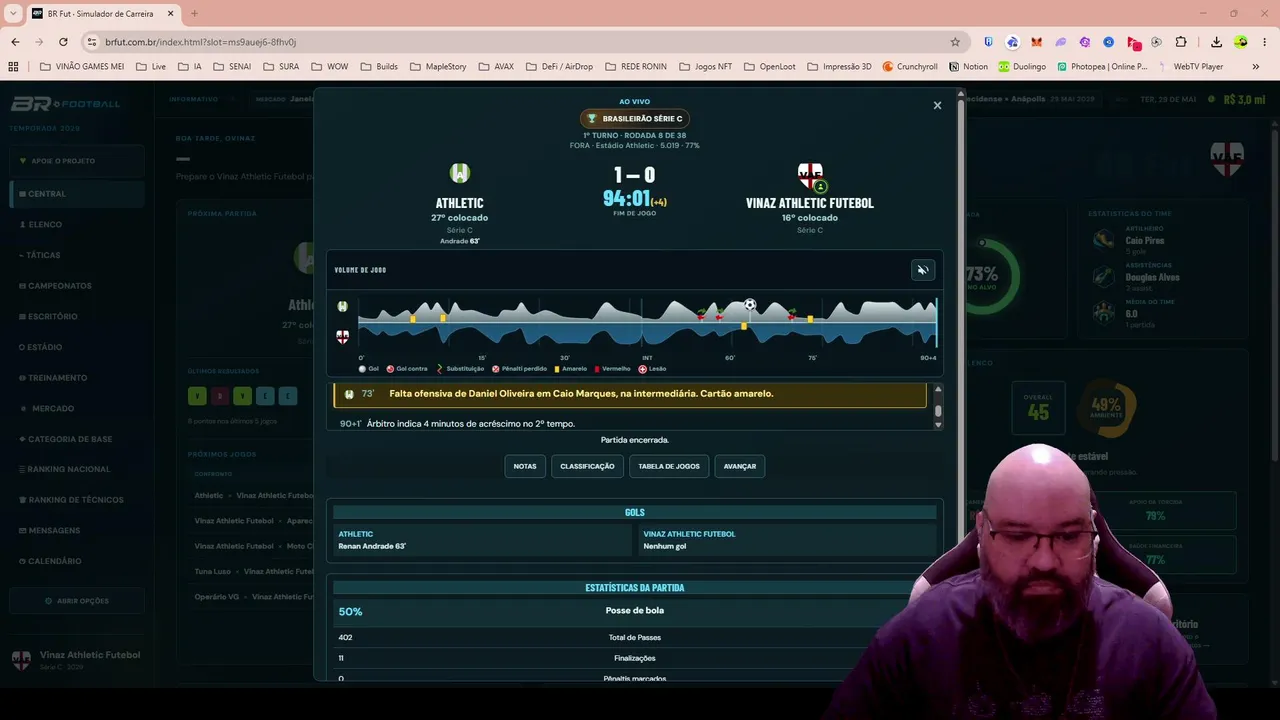Image resolution: width=1280 pixels, height=720 pixels.
Task: Open Central in the sidebar
Action: (x=77, y=194)
